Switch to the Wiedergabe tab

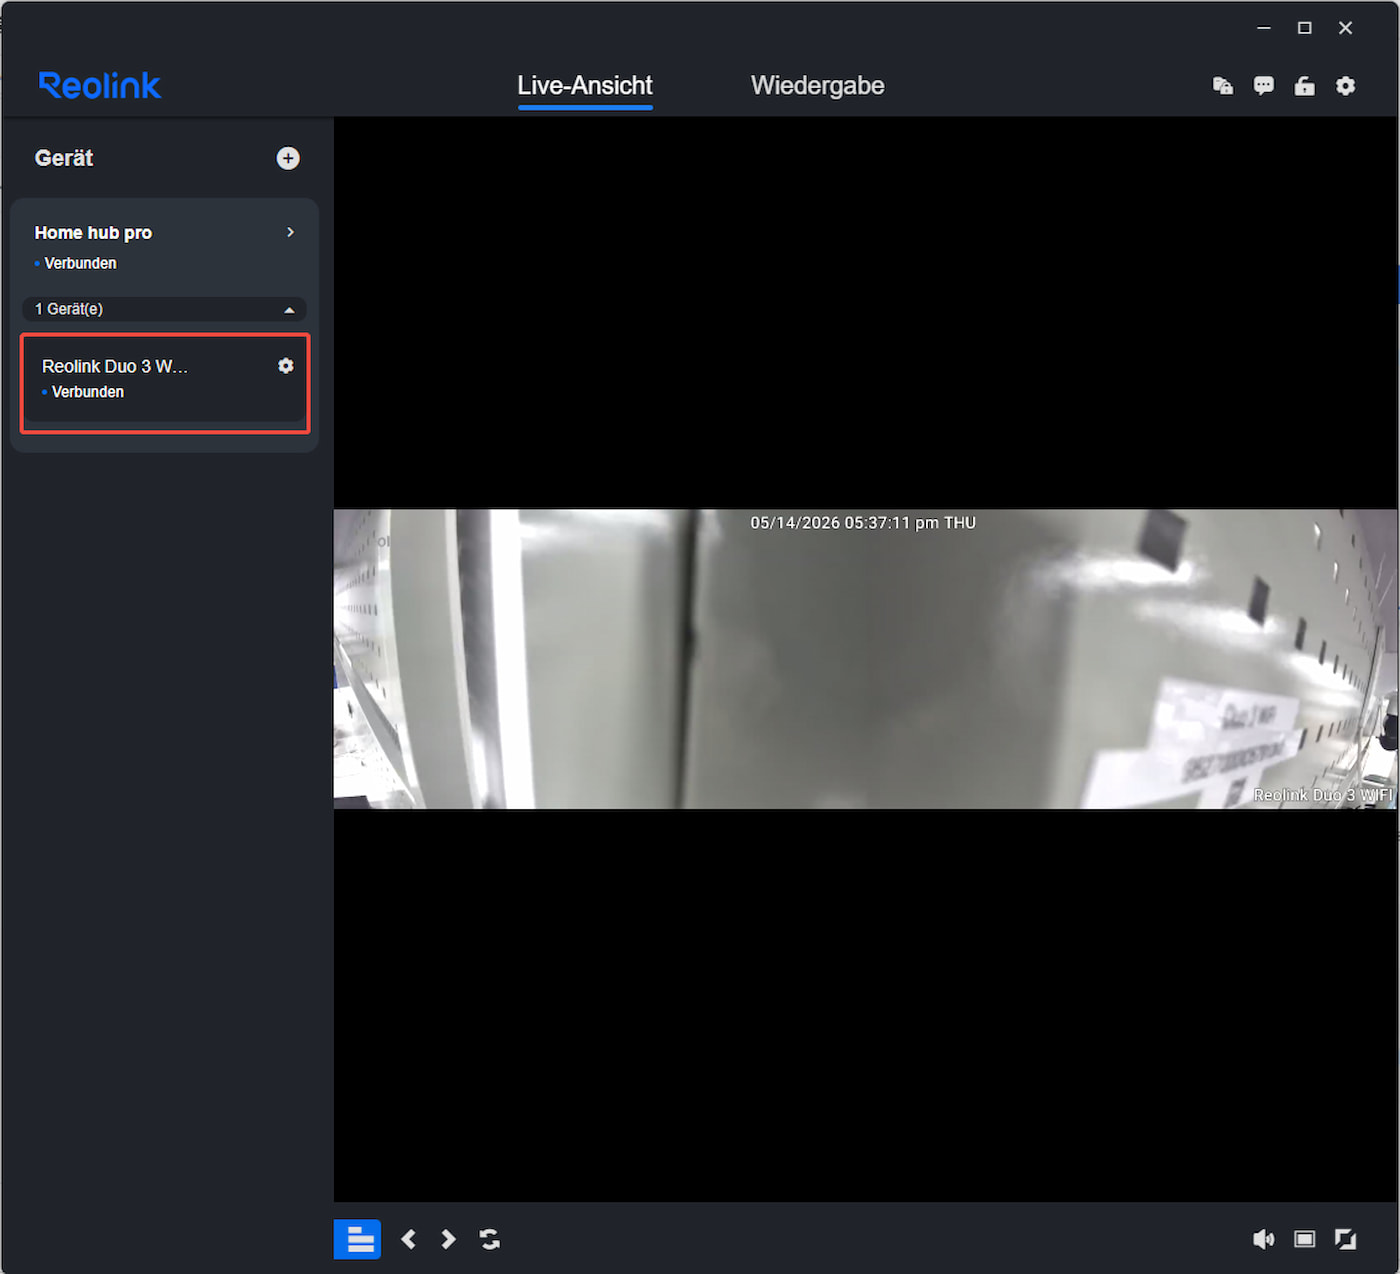pos(817,86)
